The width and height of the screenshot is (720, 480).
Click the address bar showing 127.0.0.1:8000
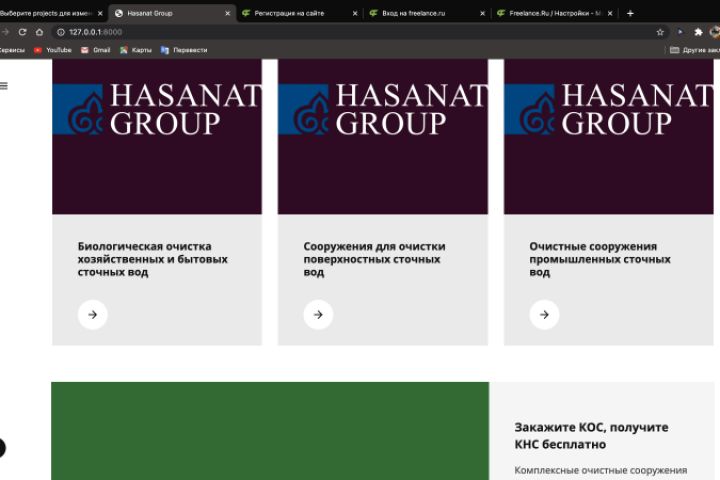tap(360, 32)
